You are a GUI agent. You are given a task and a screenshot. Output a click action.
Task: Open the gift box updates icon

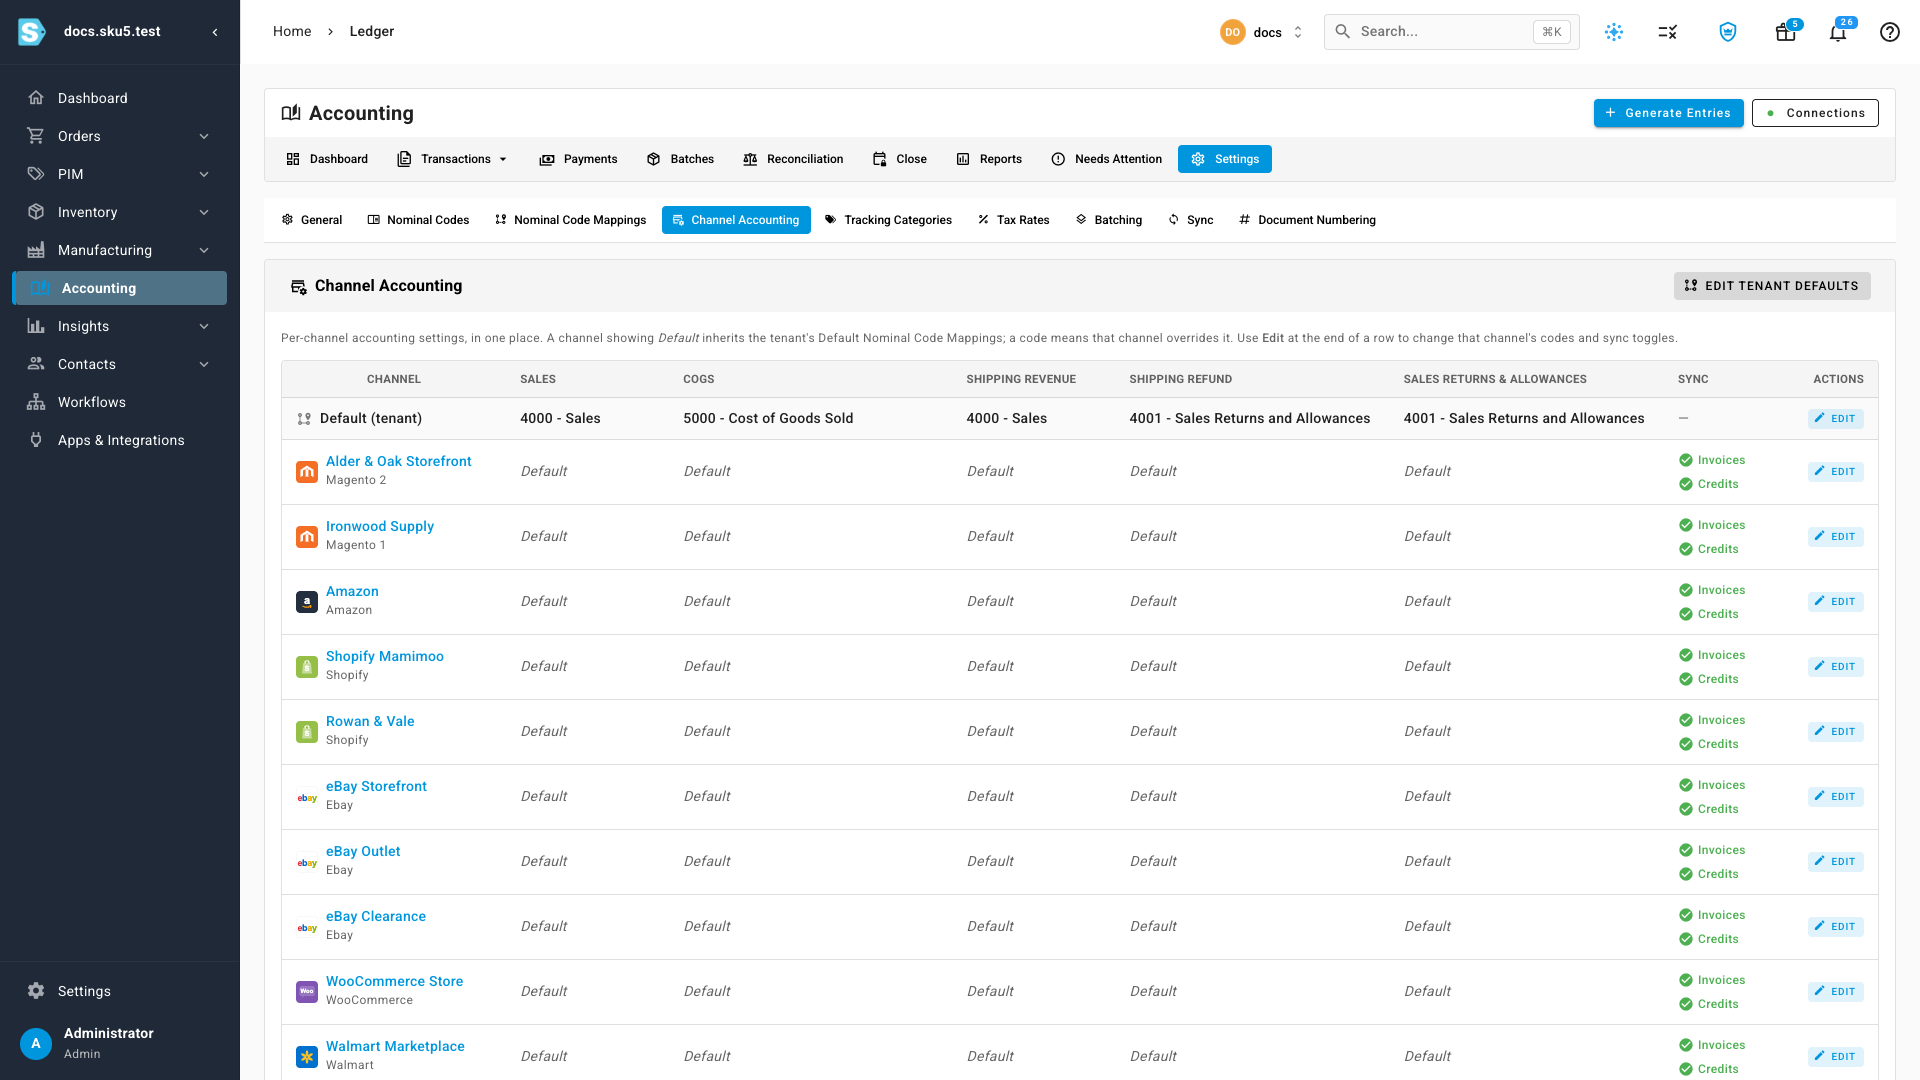pos(1785,32)
